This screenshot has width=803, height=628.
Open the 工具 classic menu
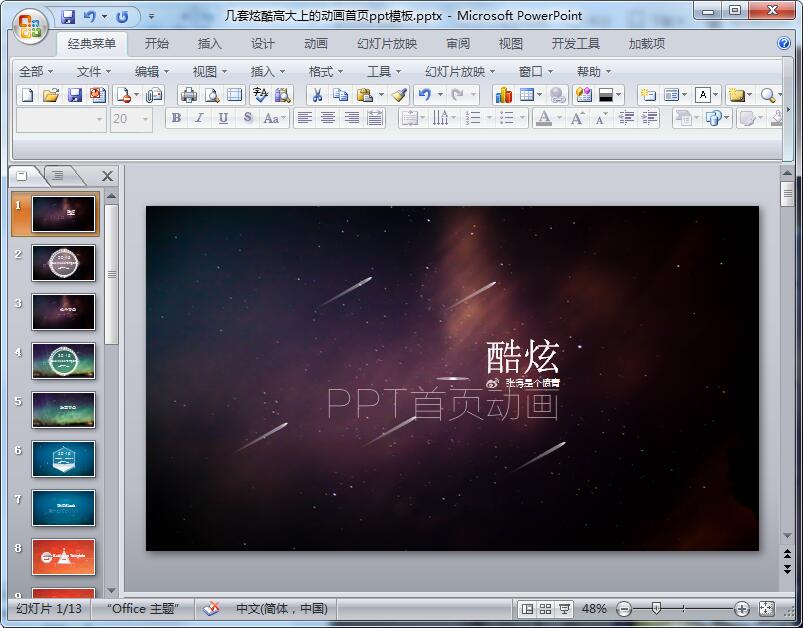[384, 71]
